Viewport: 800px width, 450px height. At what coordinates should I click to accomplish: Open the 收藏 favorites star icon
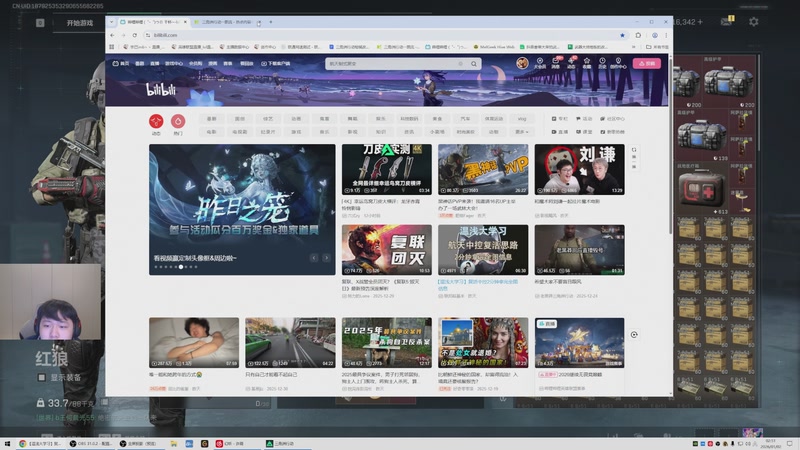coord(587,63)
